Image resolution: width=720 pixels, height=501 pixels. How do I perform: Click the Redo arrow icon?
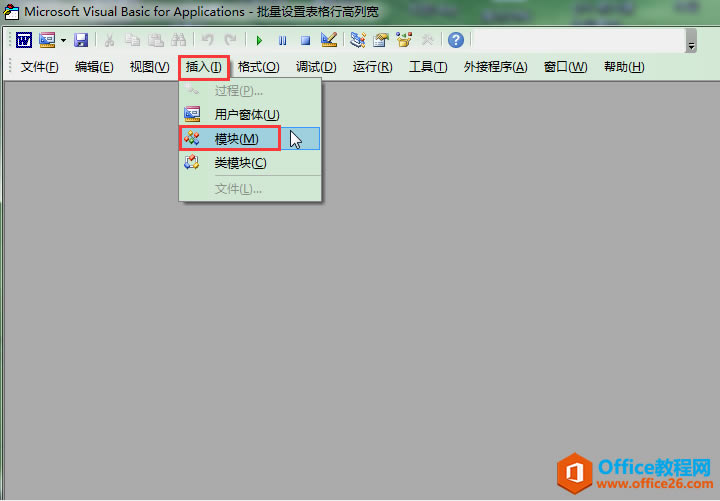[231, 40]
